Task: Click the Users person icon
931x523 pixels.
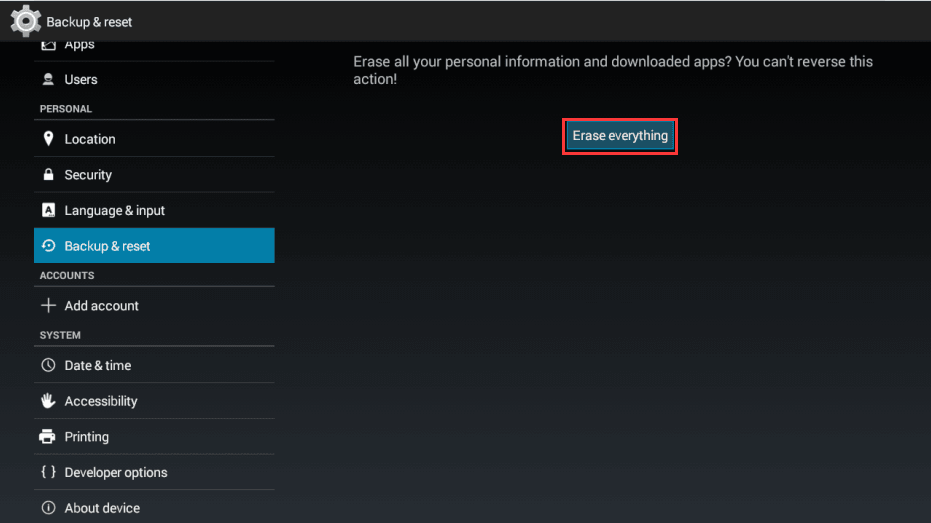Action: (48, 80)
